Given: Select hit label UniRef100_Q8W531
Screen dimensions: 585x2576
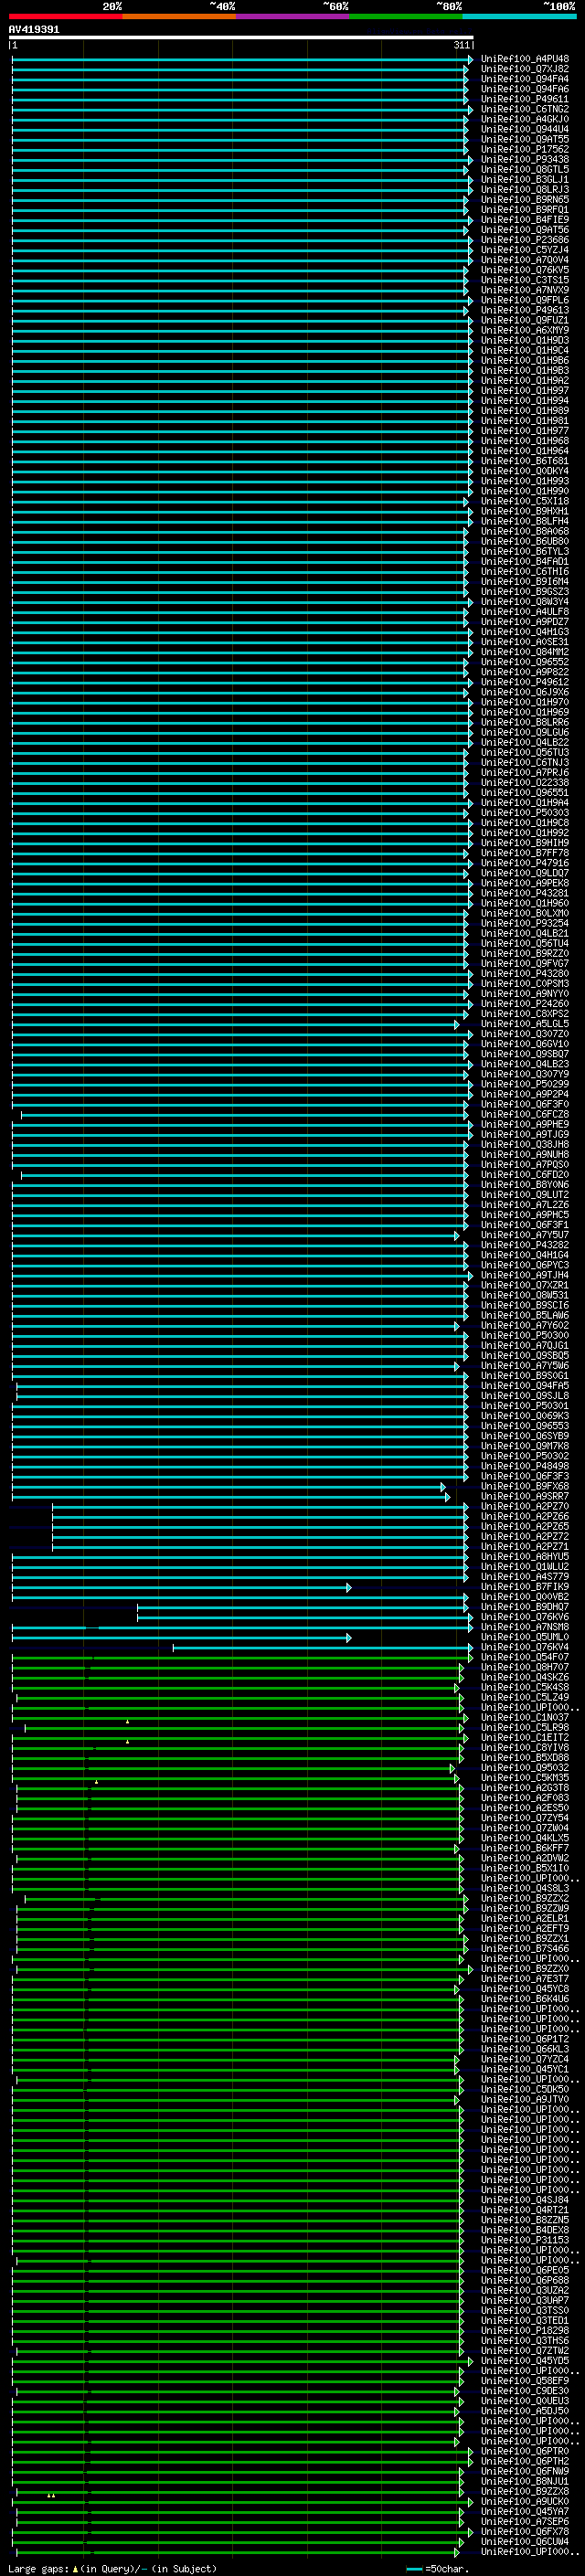Looking at the screenshot, I should point(525,1295).
